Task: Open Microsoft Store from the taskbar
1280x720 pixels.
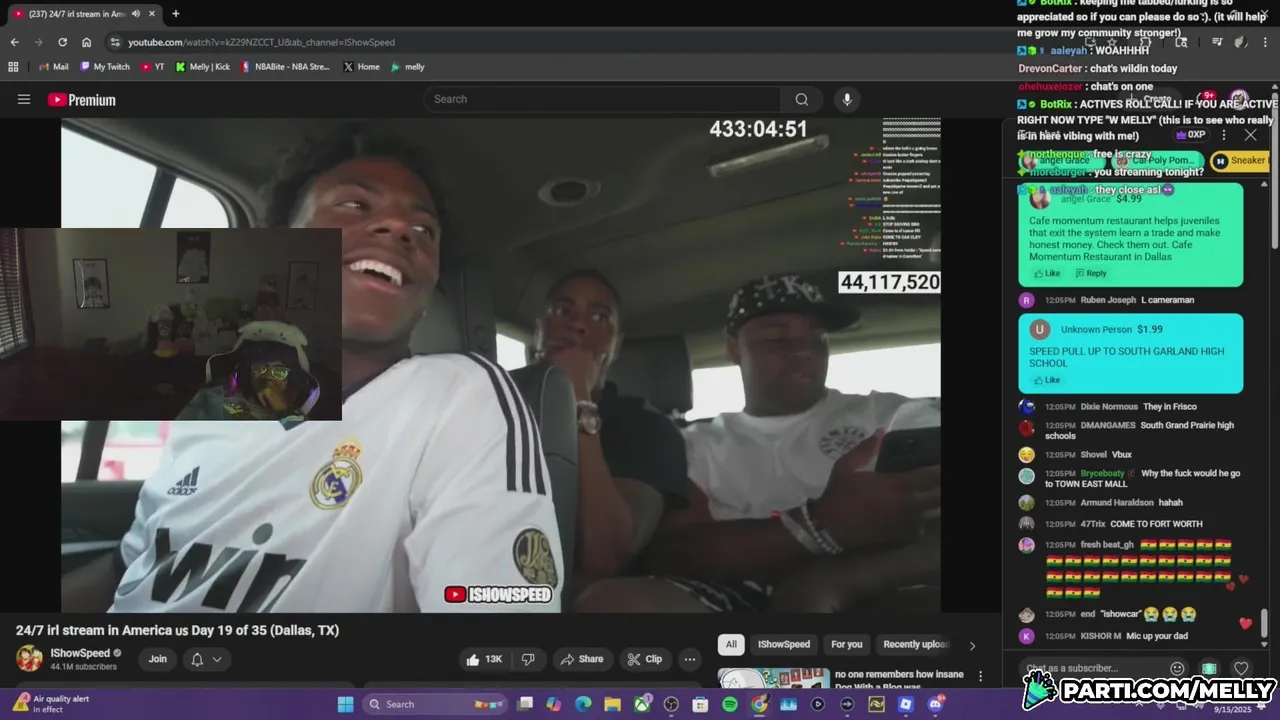Action: point(700,704)
